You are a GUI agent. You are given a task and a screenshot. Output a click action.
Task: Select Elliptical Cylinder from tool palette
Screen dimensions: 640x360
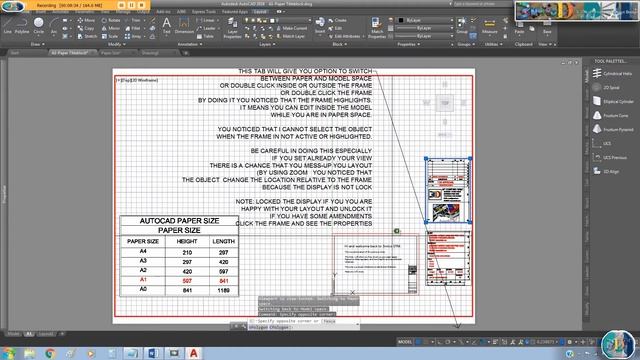(x=613, y=101)
